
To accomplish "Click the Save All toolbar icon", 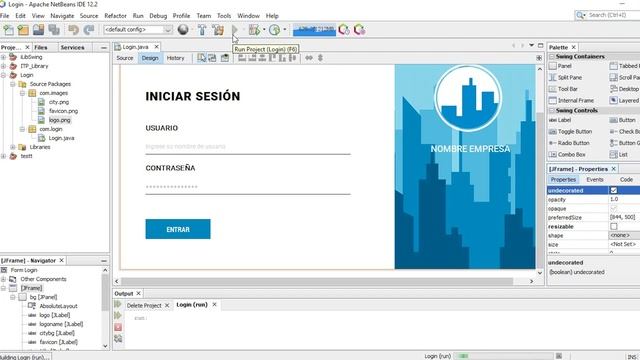I will click(x=54, y=30).
